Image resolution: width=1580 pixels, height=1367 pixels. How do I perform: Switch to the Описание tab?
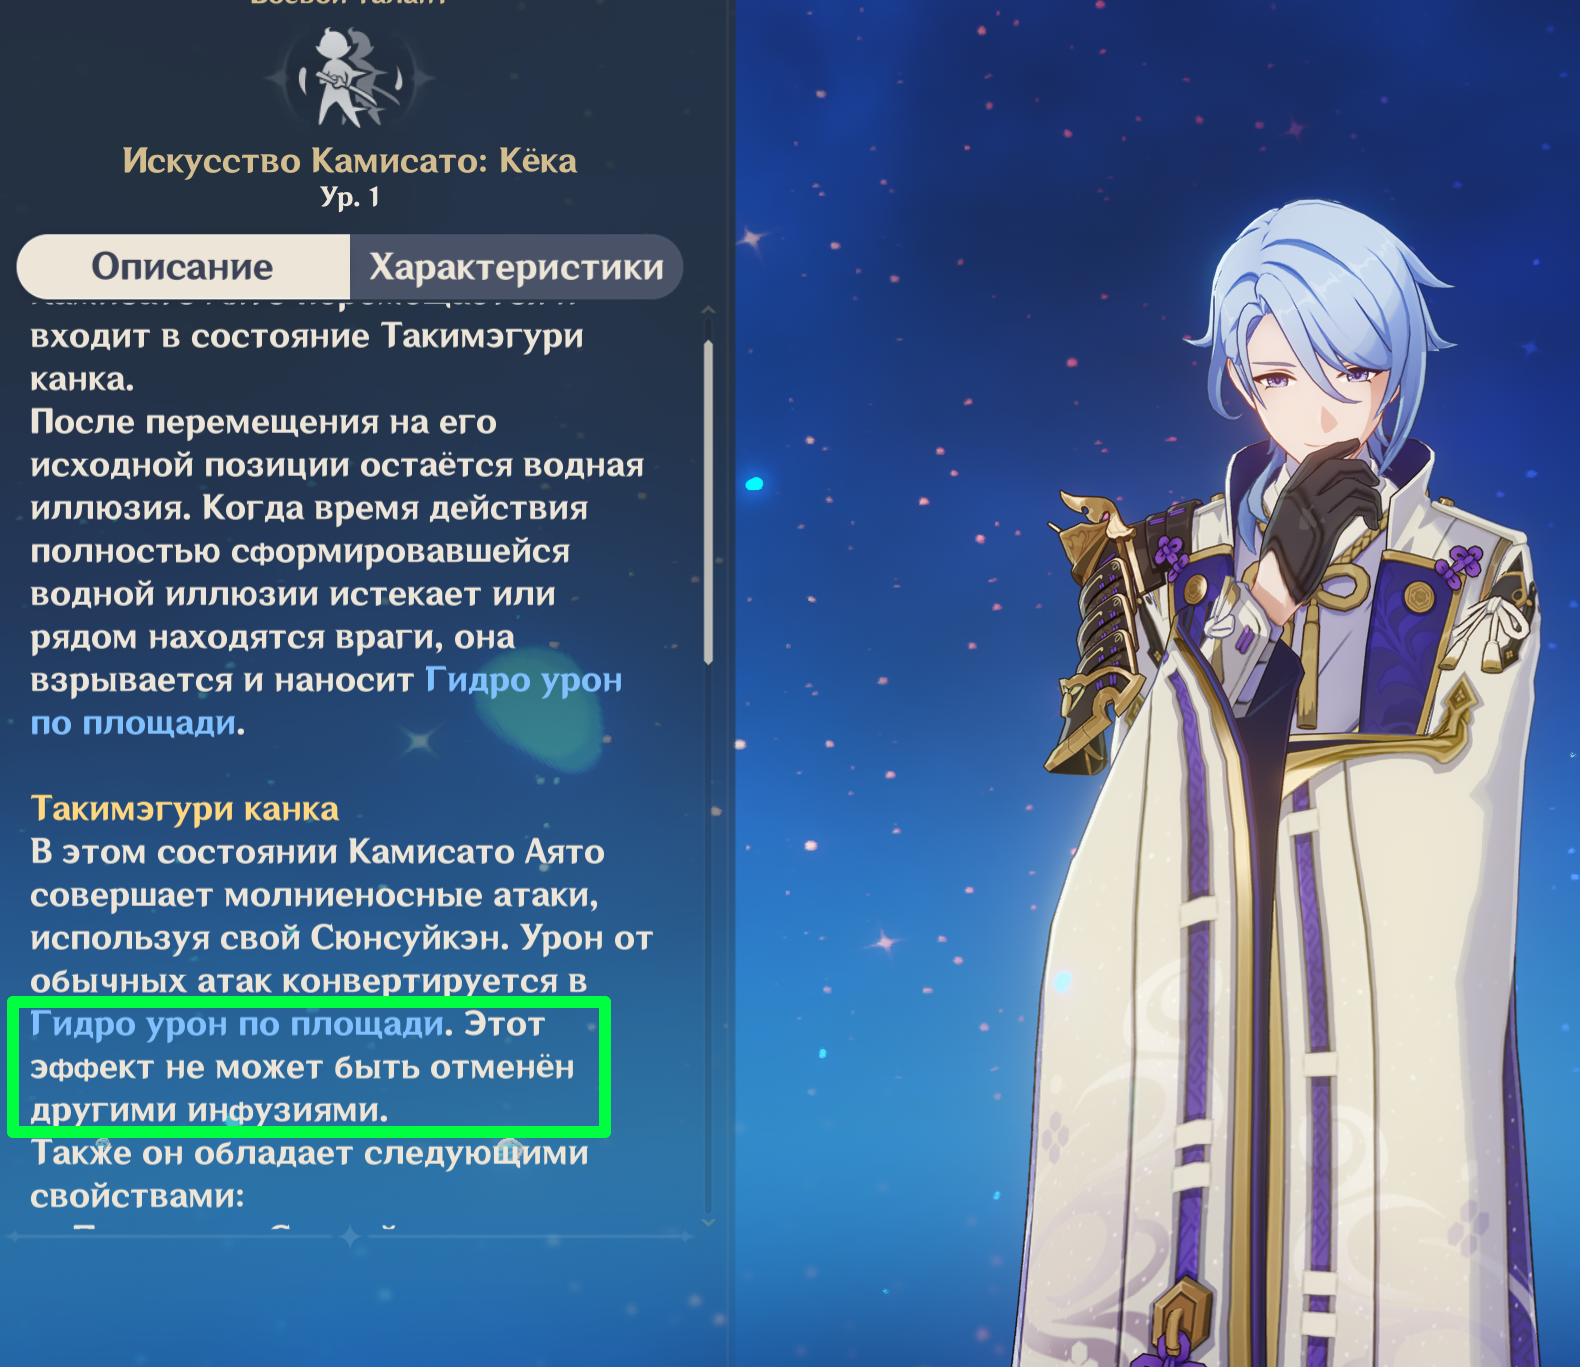tap(183, 267)
